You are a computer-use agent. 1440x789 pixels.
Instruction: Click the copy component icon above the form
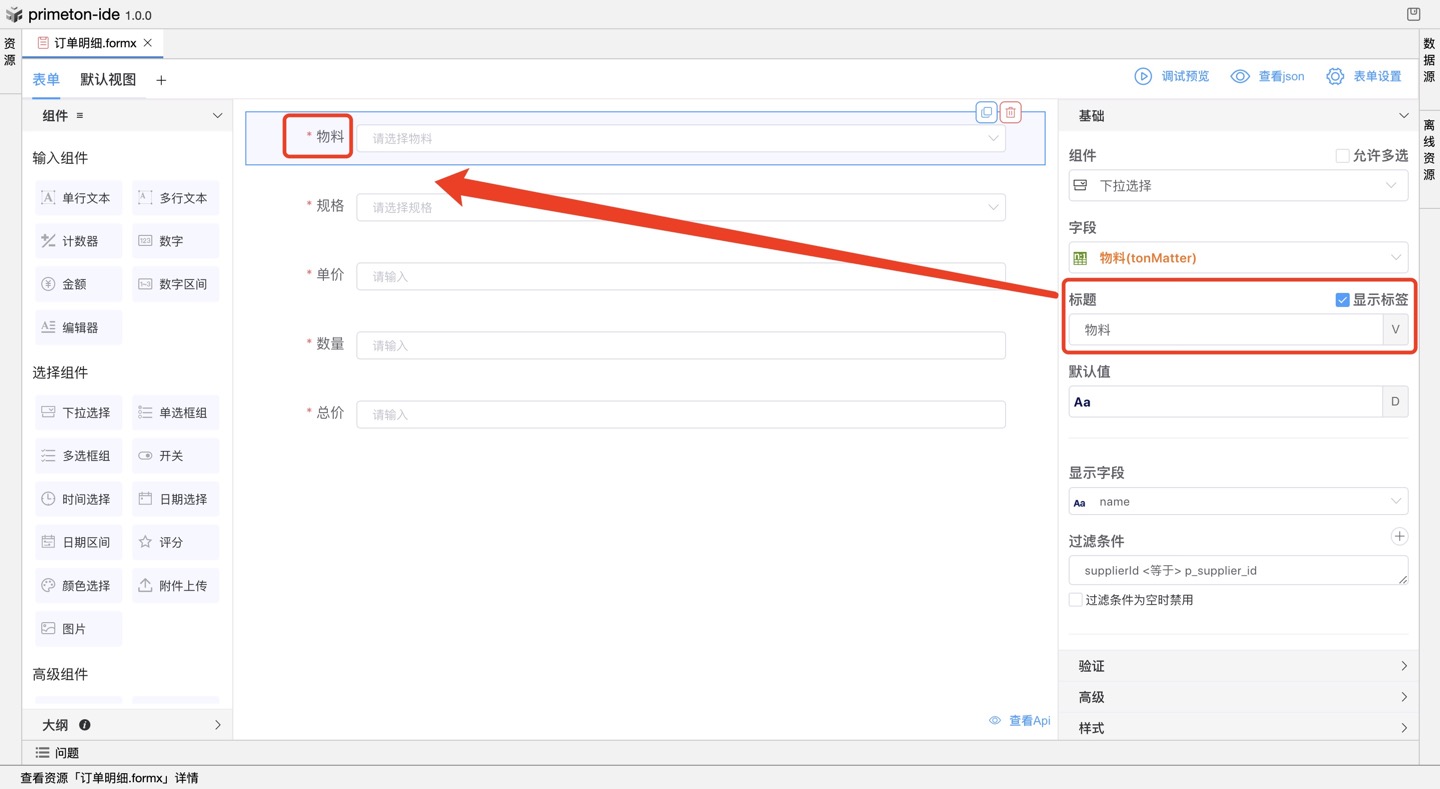tap(986, 112)
